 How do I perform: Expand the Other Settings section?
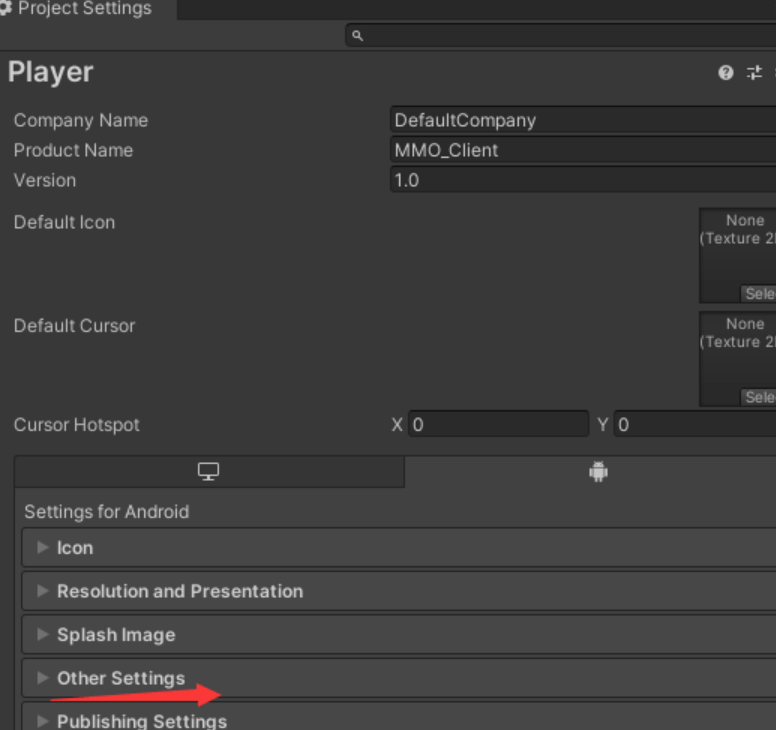click(399, 678)
